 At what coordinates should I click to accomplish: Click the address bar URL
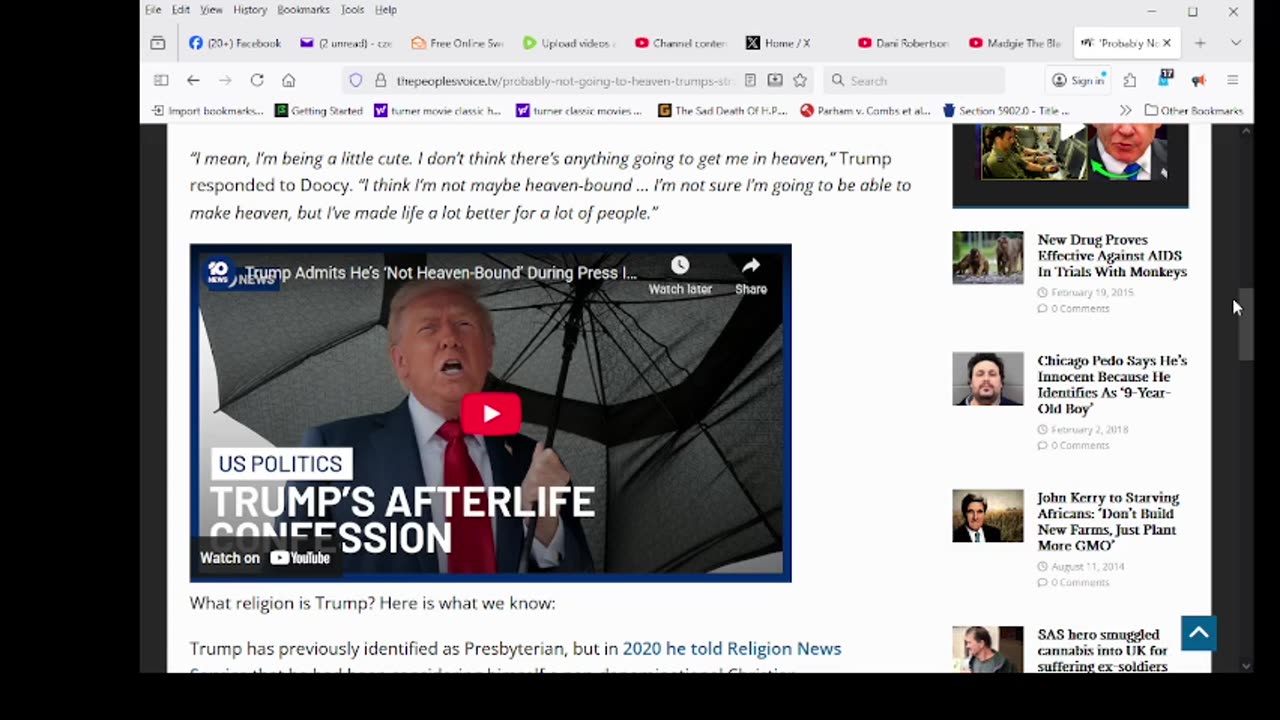tap(564, 81)
